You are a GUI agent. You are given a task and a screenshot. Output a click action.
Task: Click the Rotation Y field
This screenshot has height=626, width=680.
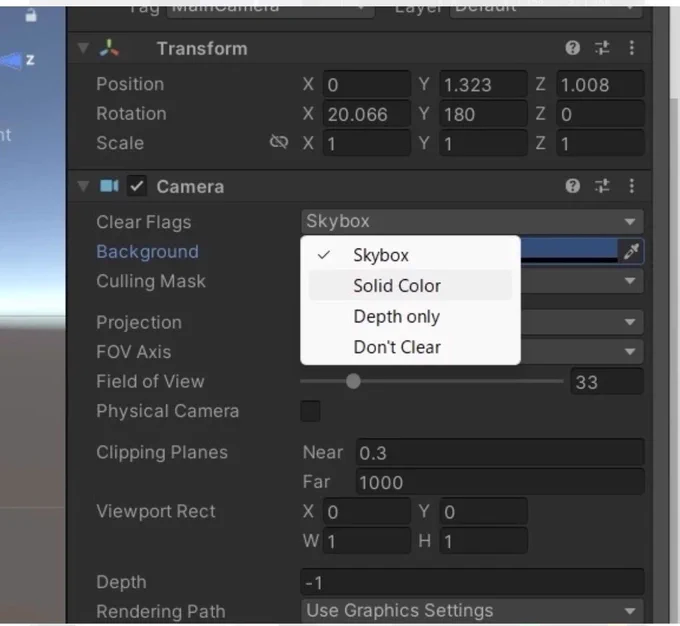[x=484, y=114]
